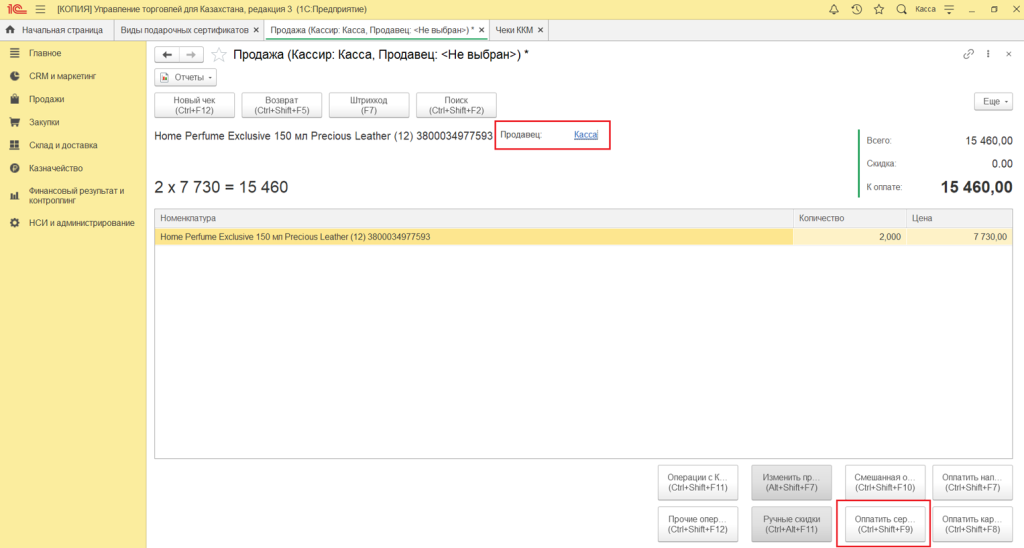Open favorites star in title bar
Viewport: 1024px width, 548px height.
879,9
